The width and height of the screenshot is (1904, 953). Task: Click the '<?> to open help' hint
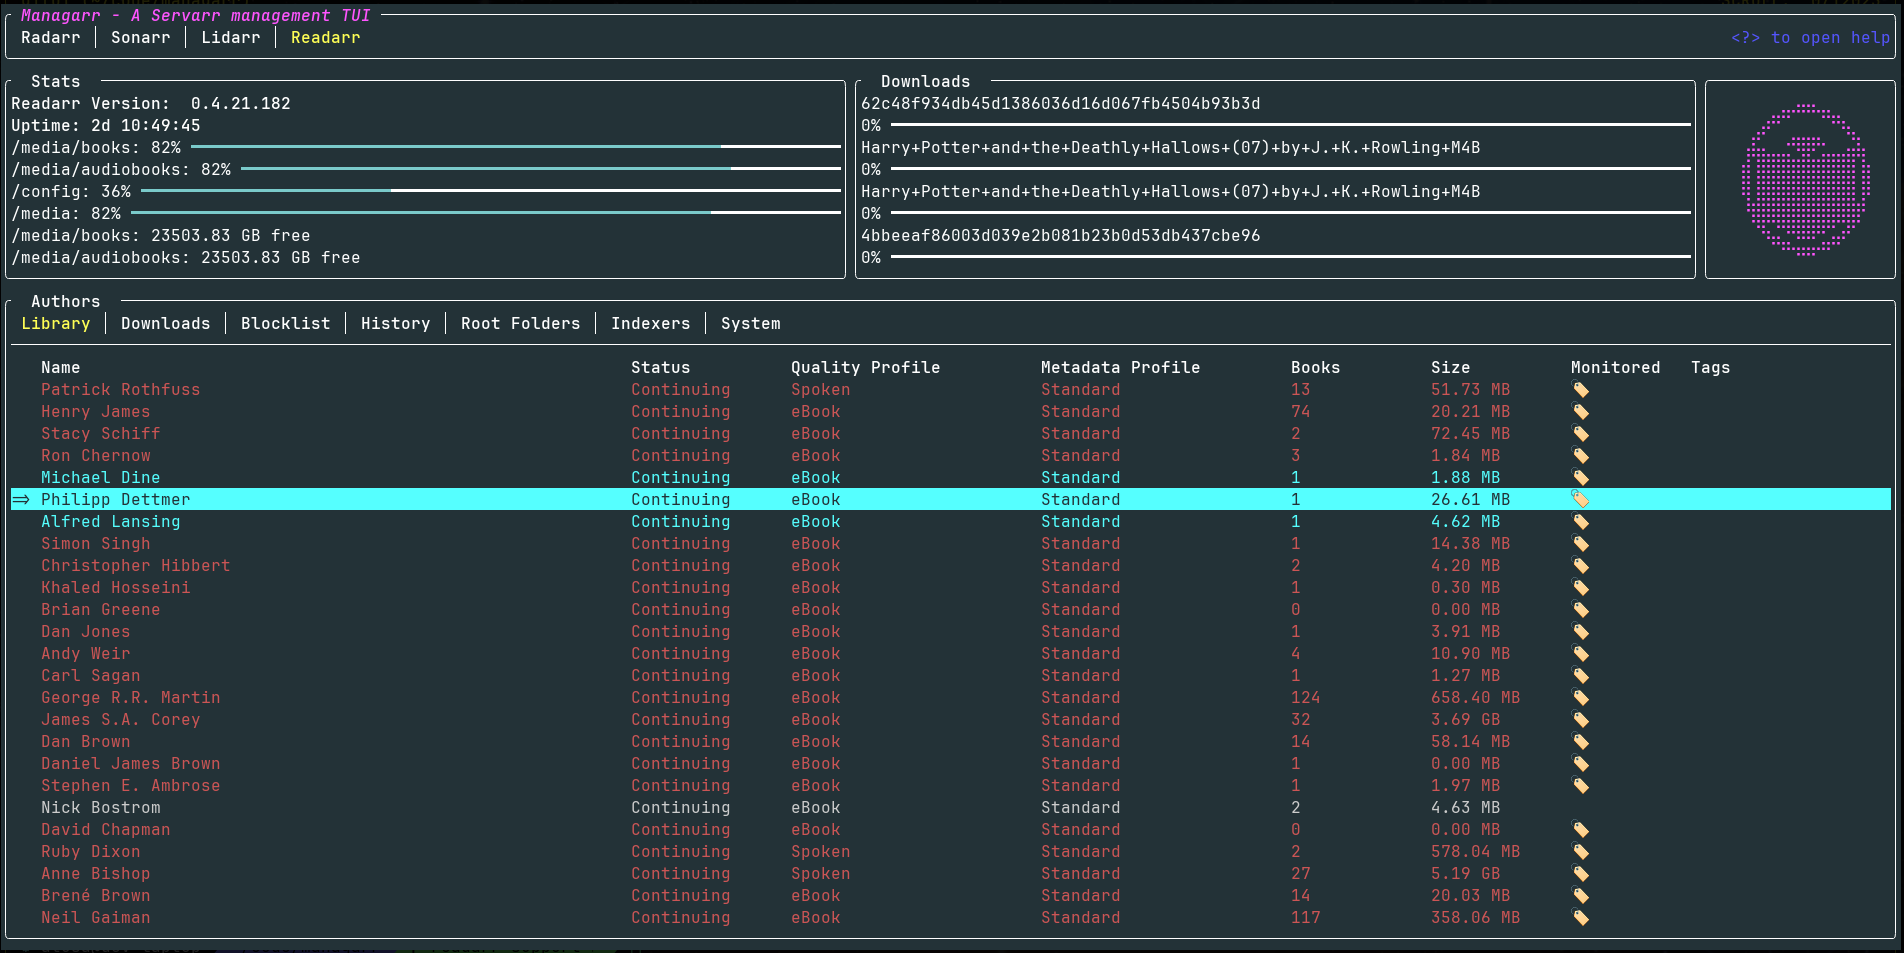[1810, 38]
